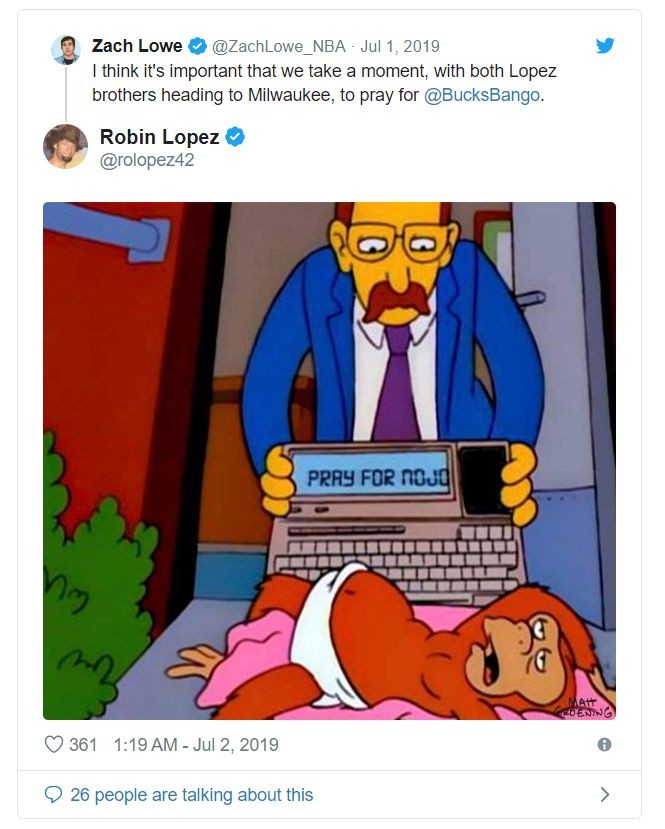
Task: Click the 361 likes count
Action: coord(83,744)
